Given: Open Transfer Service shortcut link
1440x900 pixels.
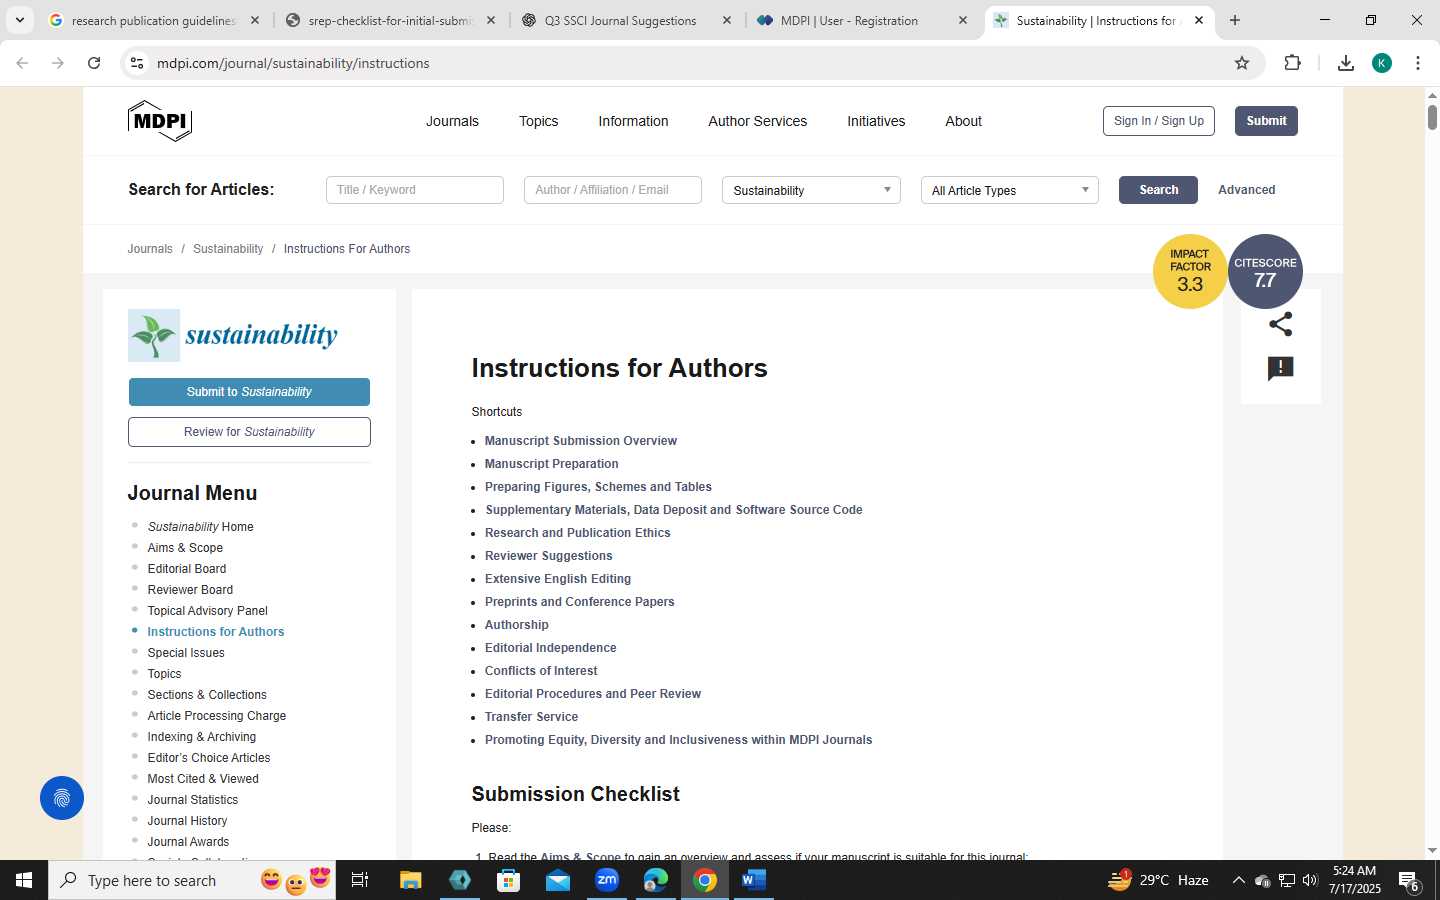Looking at the screenshot, I should click(x=531, y=717).
